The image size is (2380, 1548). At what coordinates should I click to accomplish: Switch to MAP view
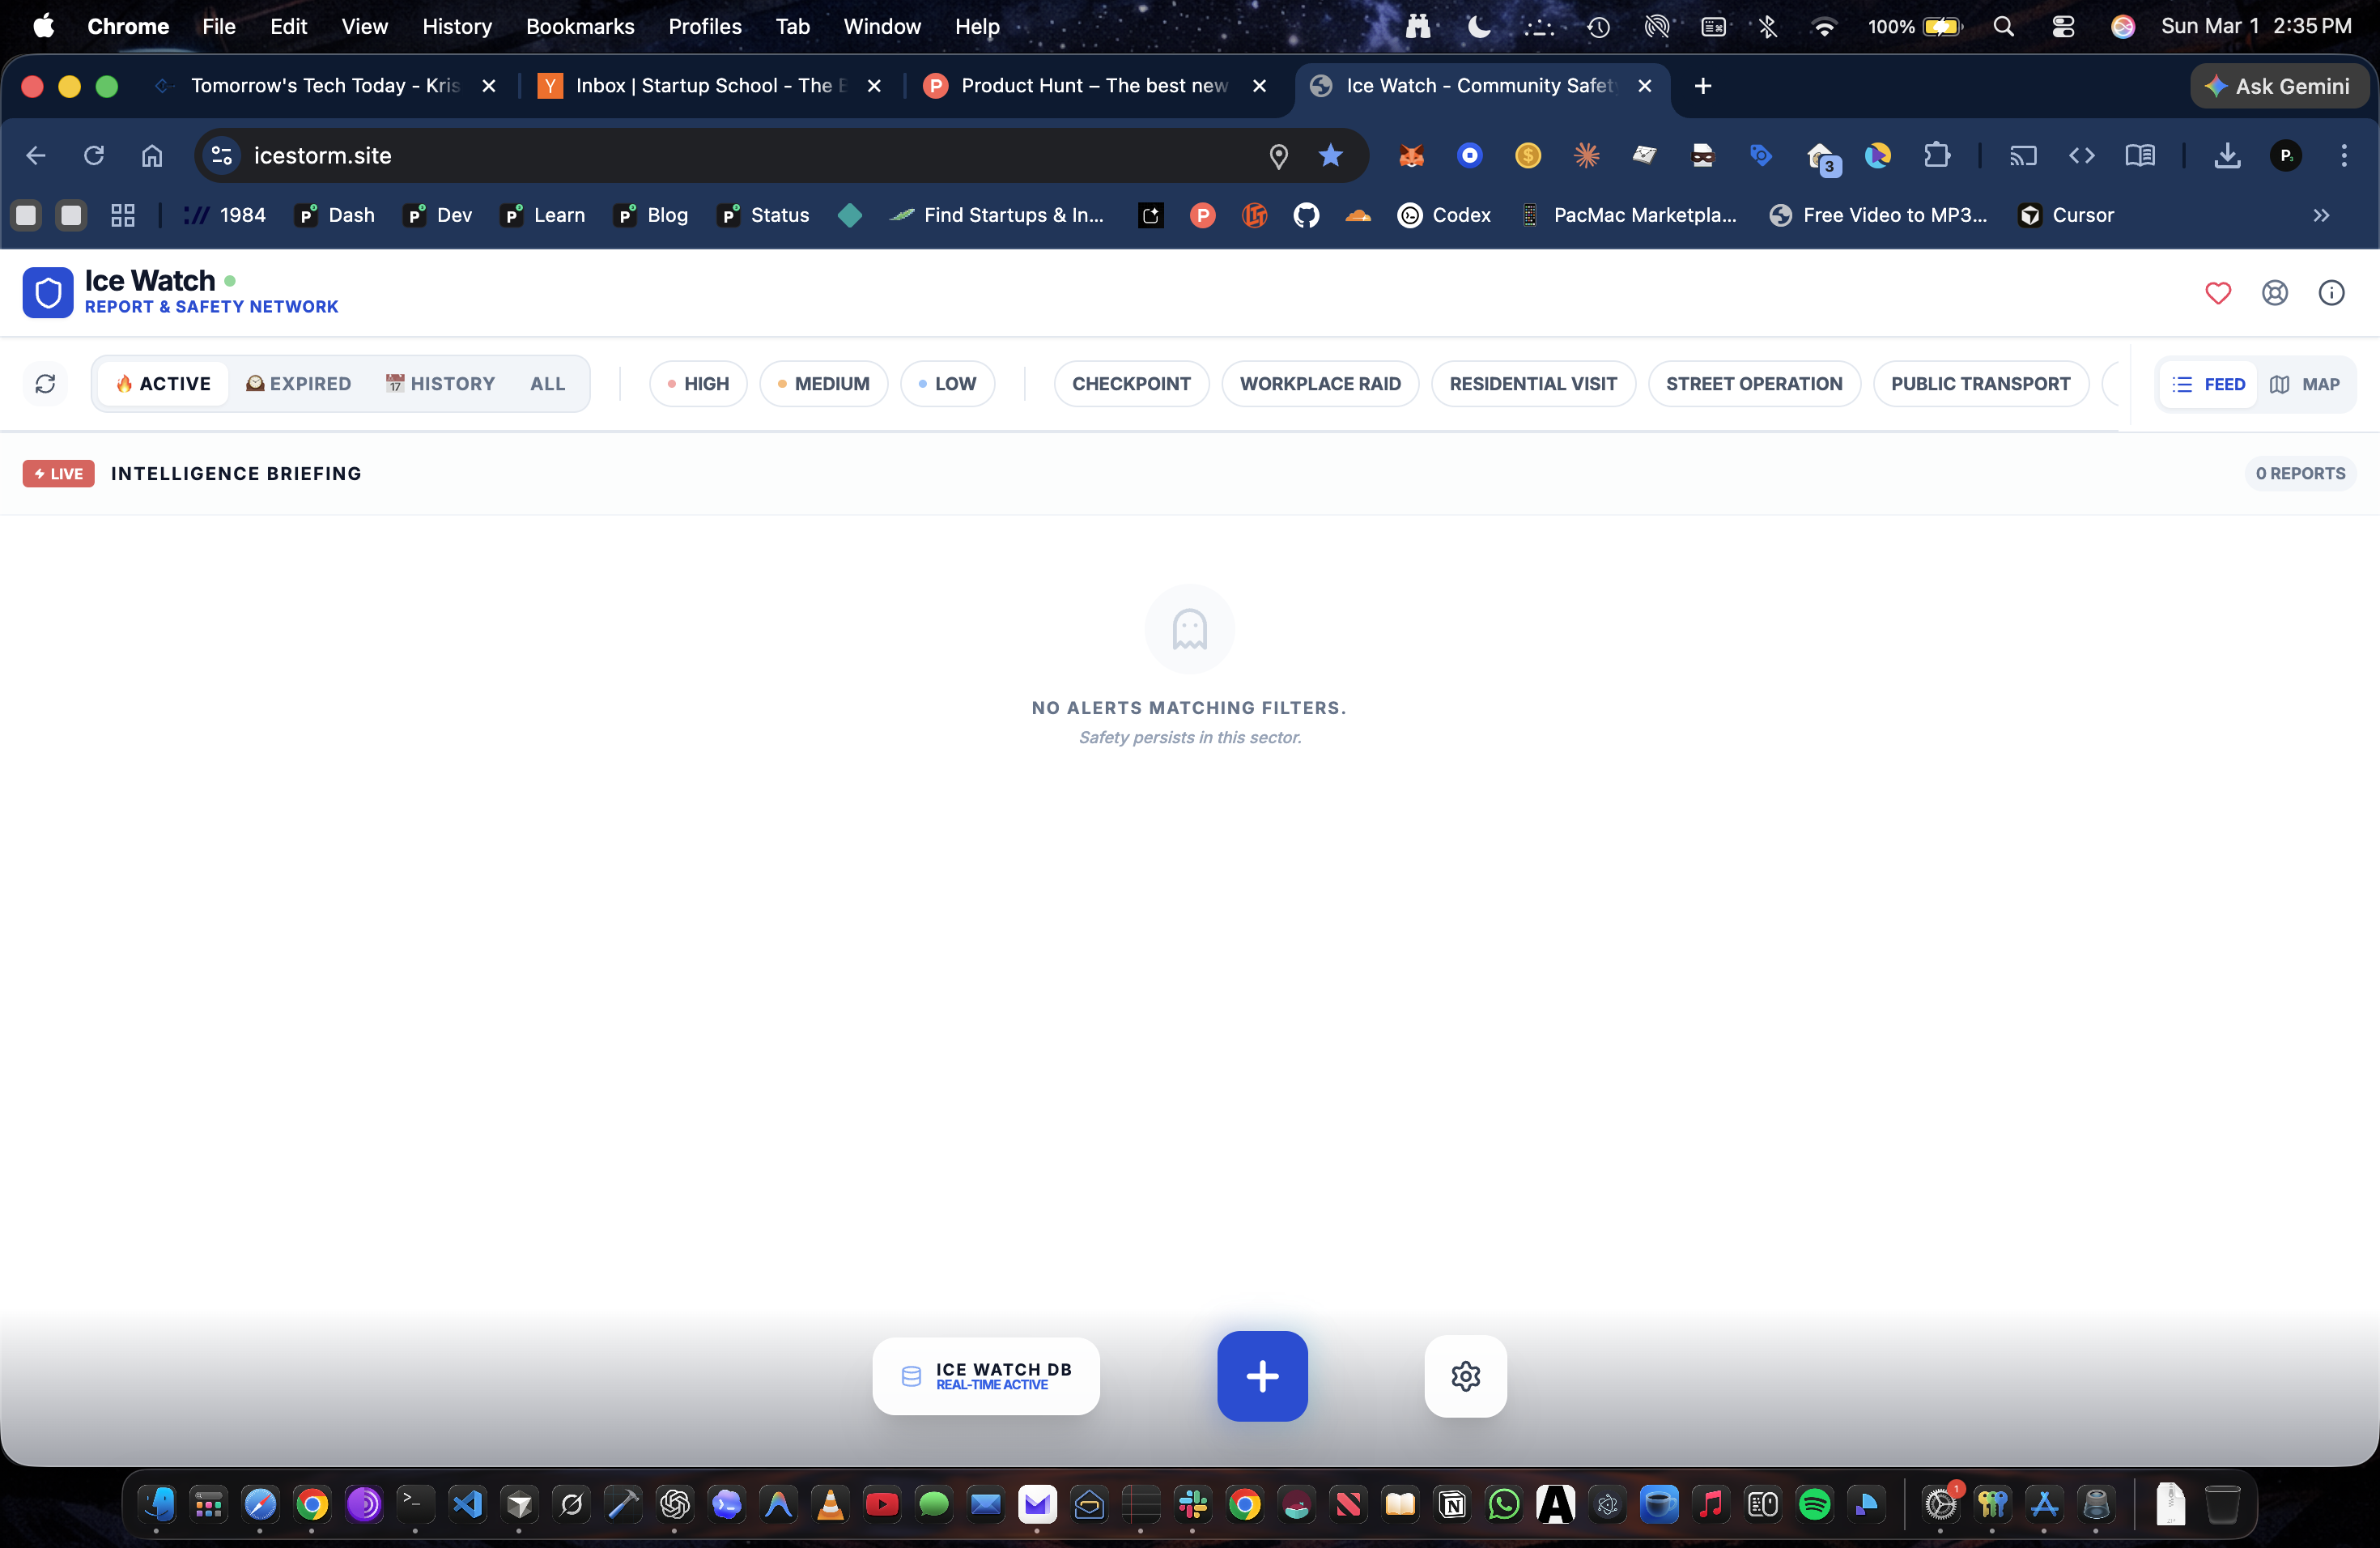[2305, 384]
